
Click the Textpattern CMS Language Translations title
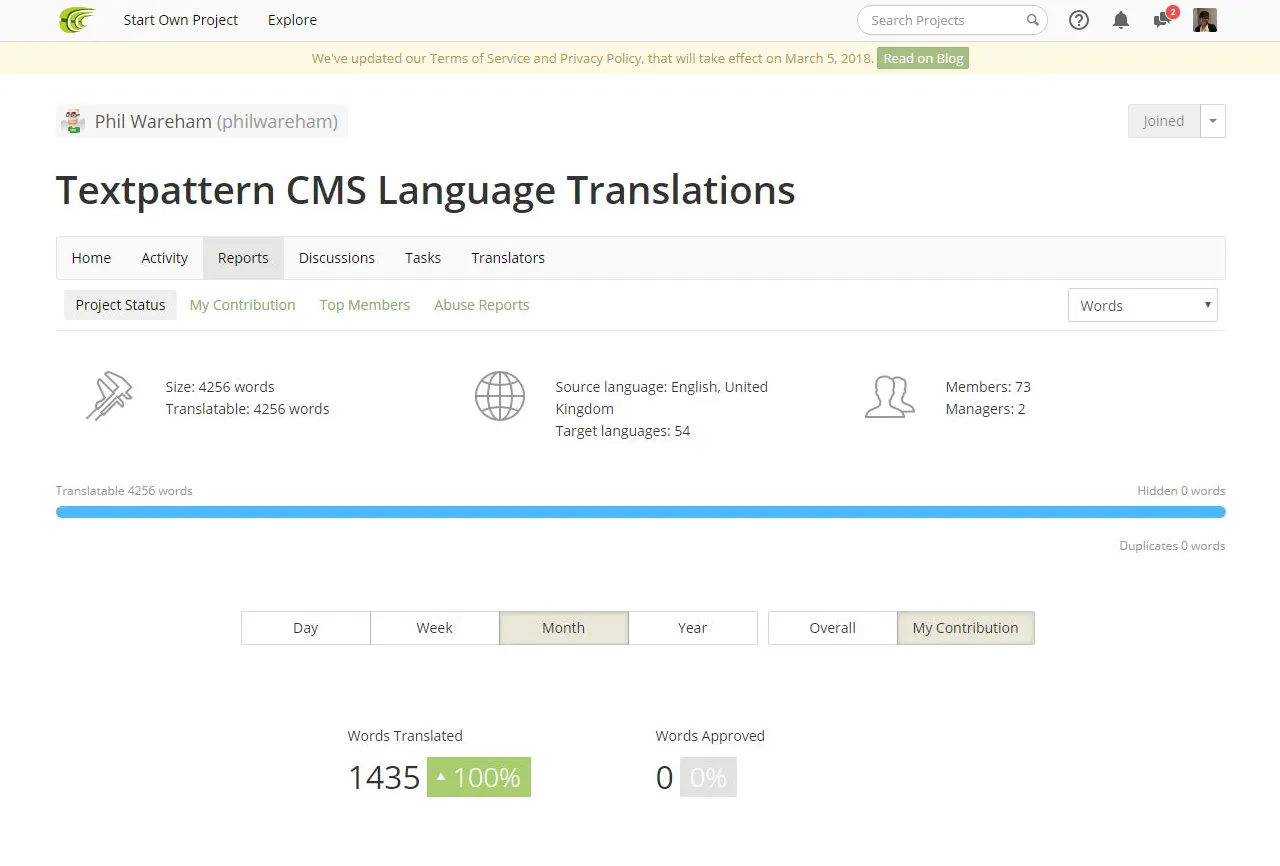426,190
